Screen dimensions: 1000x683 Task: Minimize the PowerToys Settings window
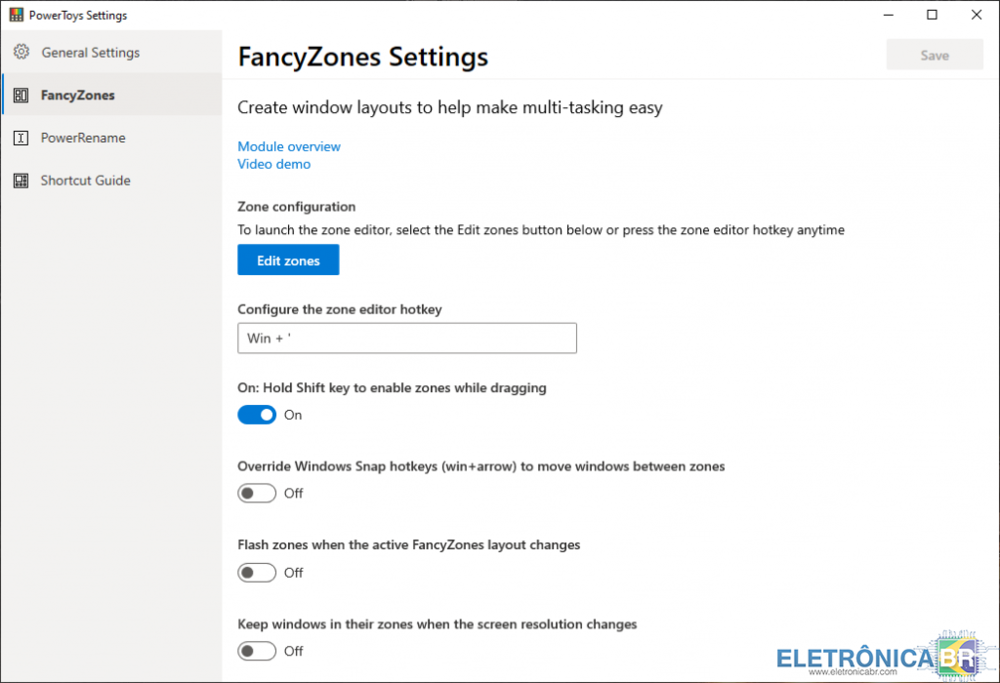pyautogui.click(x=887, y=15)
